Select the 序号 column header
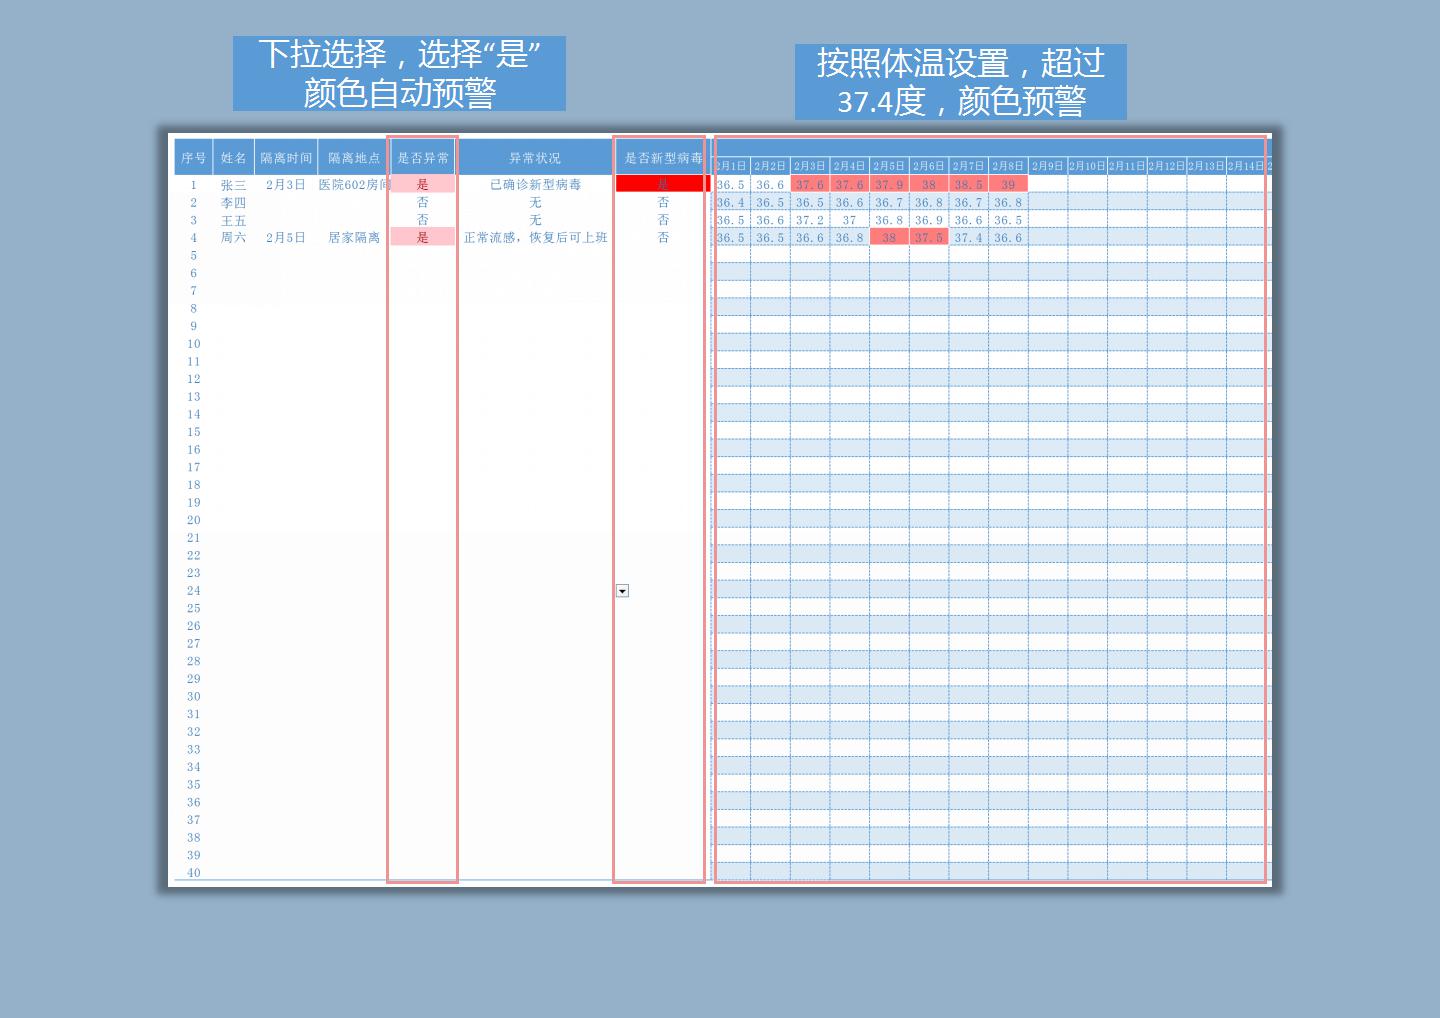The width and height of the screenshot is (1440, 1018). coord(193,158)
